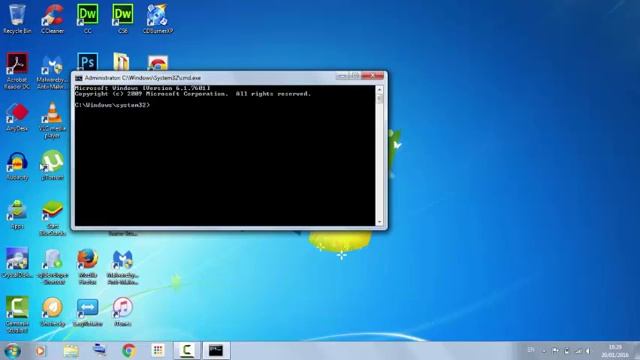
Task: Select the orange shield icon left of TeamViewer
Action: tap(52, 312)
